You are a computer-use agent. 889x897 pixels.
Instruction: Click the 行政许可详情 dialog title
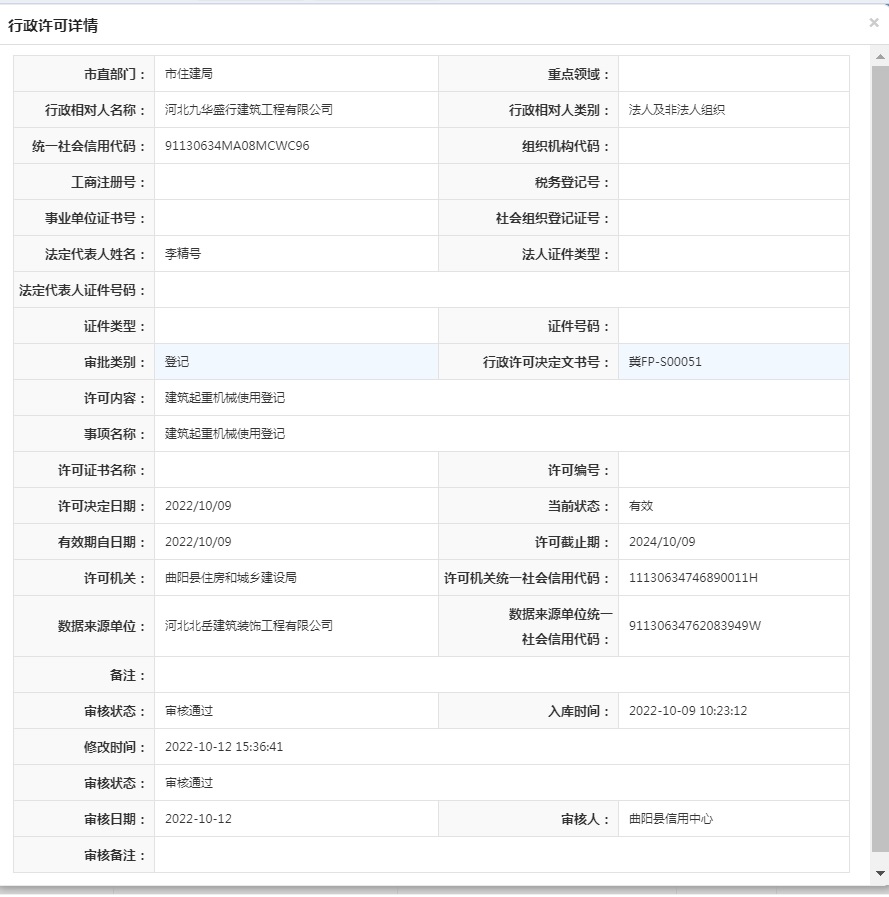[x=53, y=25]
